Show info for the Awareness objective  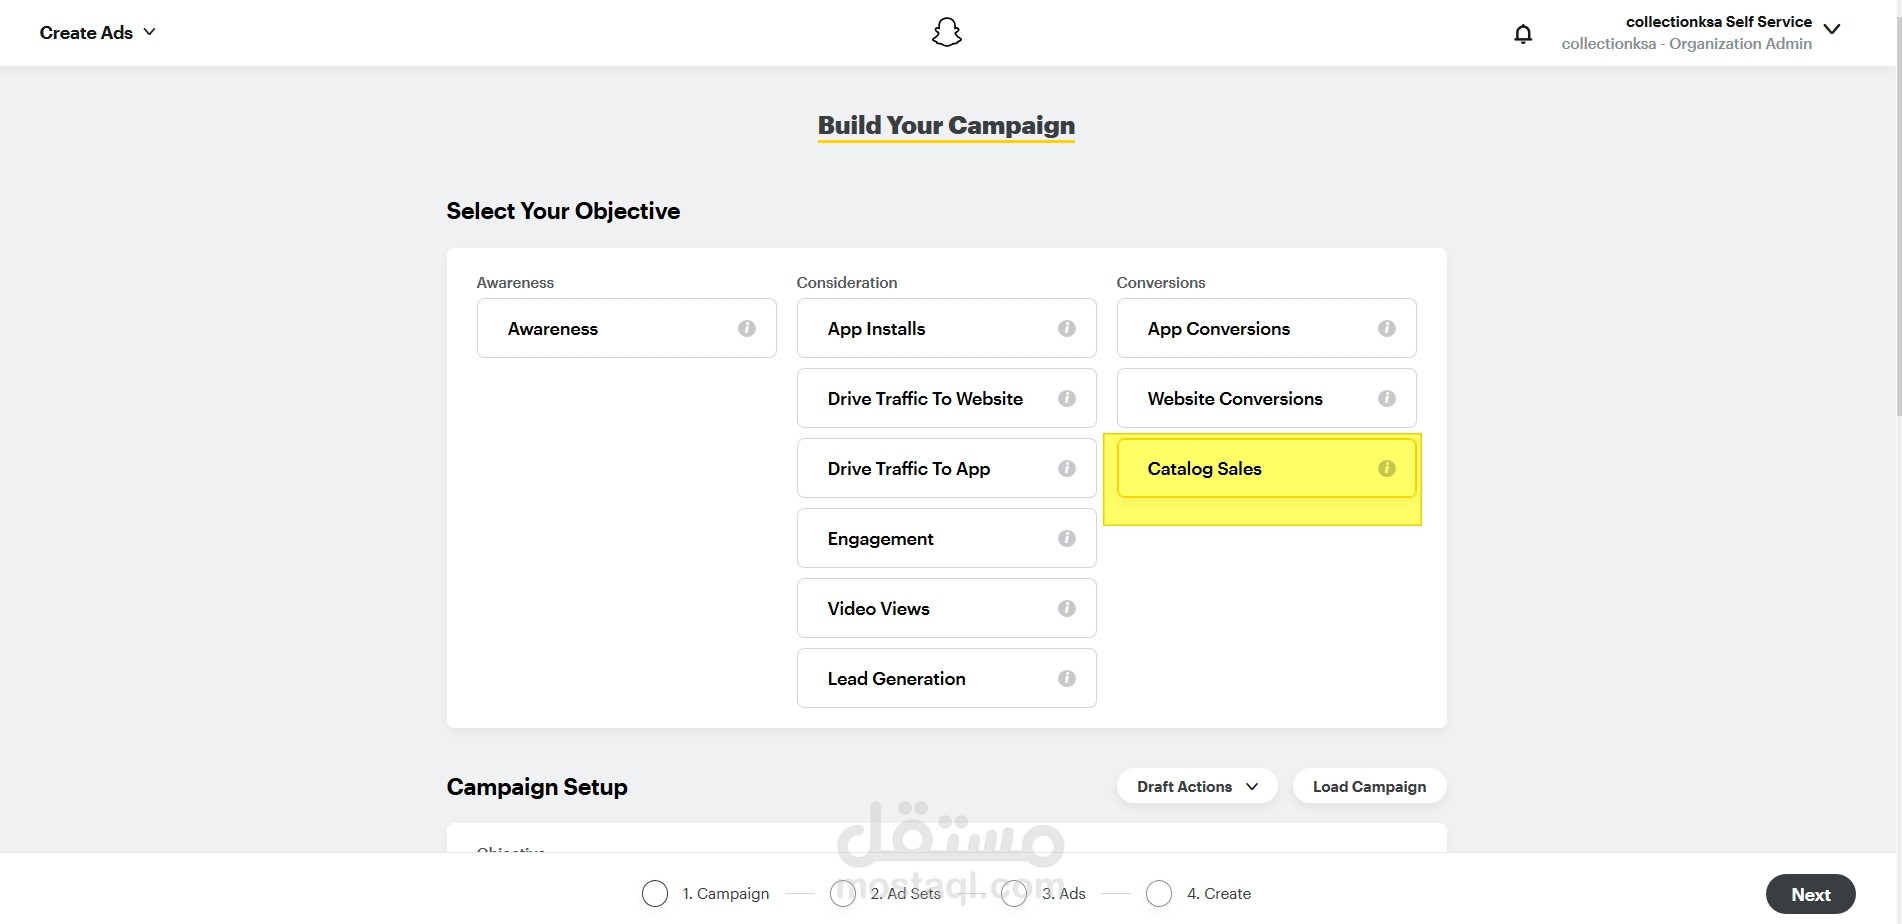click(x=746, y=328)
